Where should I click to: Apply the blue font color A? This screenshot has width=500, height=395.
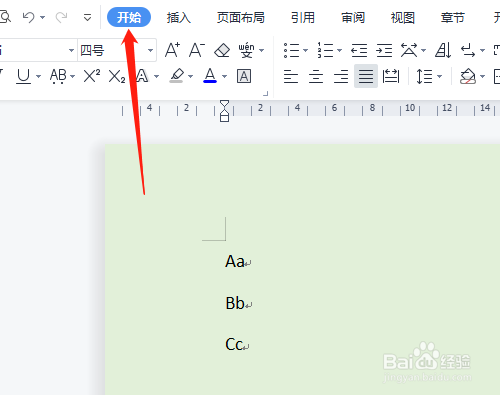pyautogui.click(x=210, y=76)
